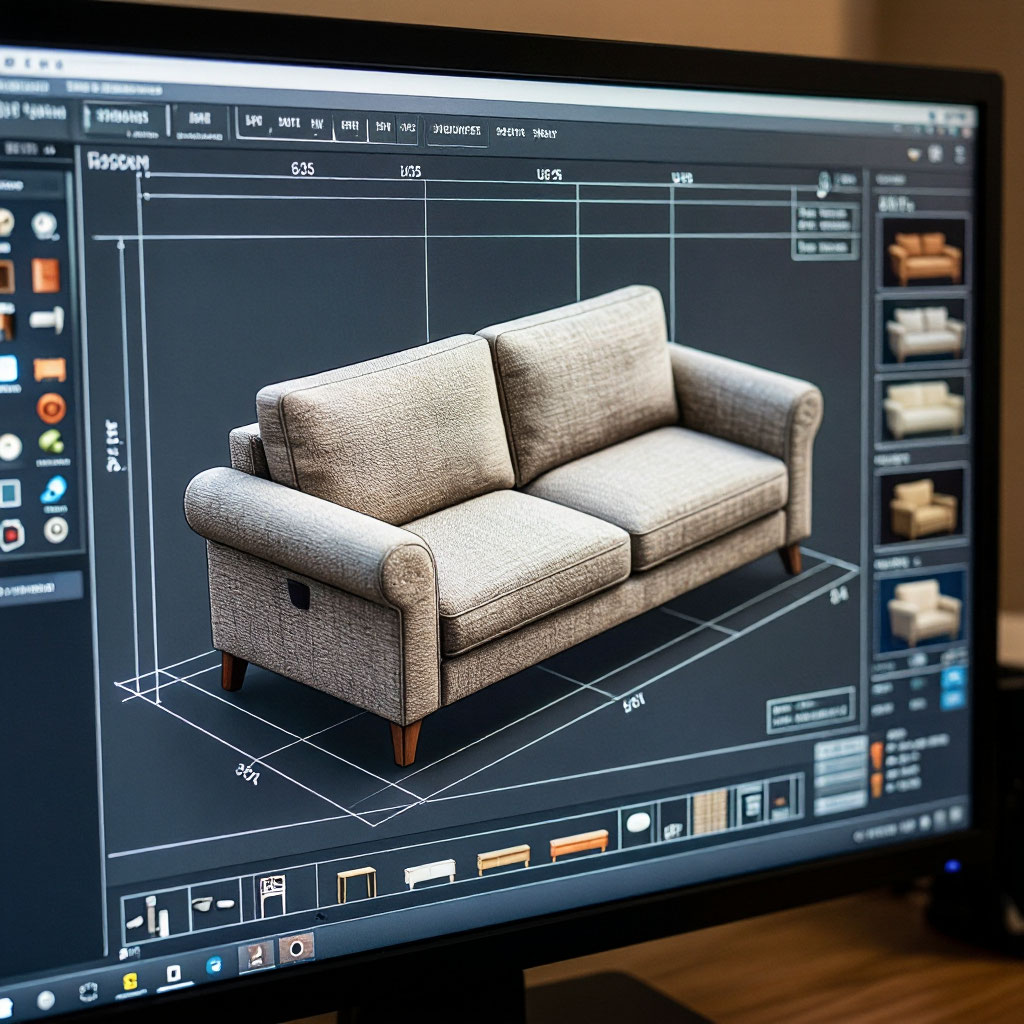
Task: Click the lower blue button in right panel
Action: (953, 699)
